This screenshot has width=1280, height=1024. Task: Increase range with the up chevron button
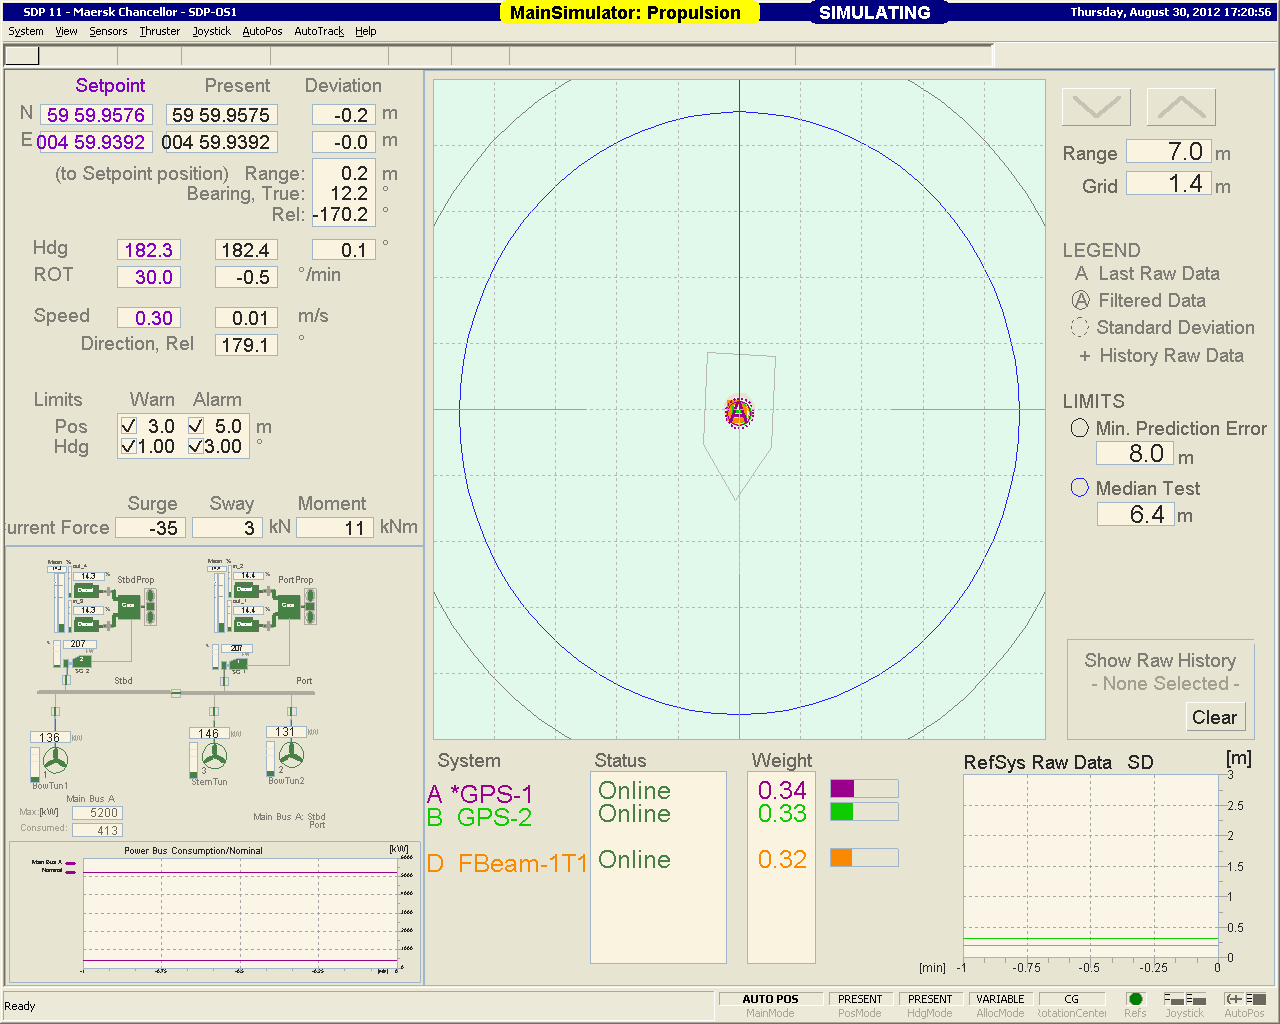1181,107
